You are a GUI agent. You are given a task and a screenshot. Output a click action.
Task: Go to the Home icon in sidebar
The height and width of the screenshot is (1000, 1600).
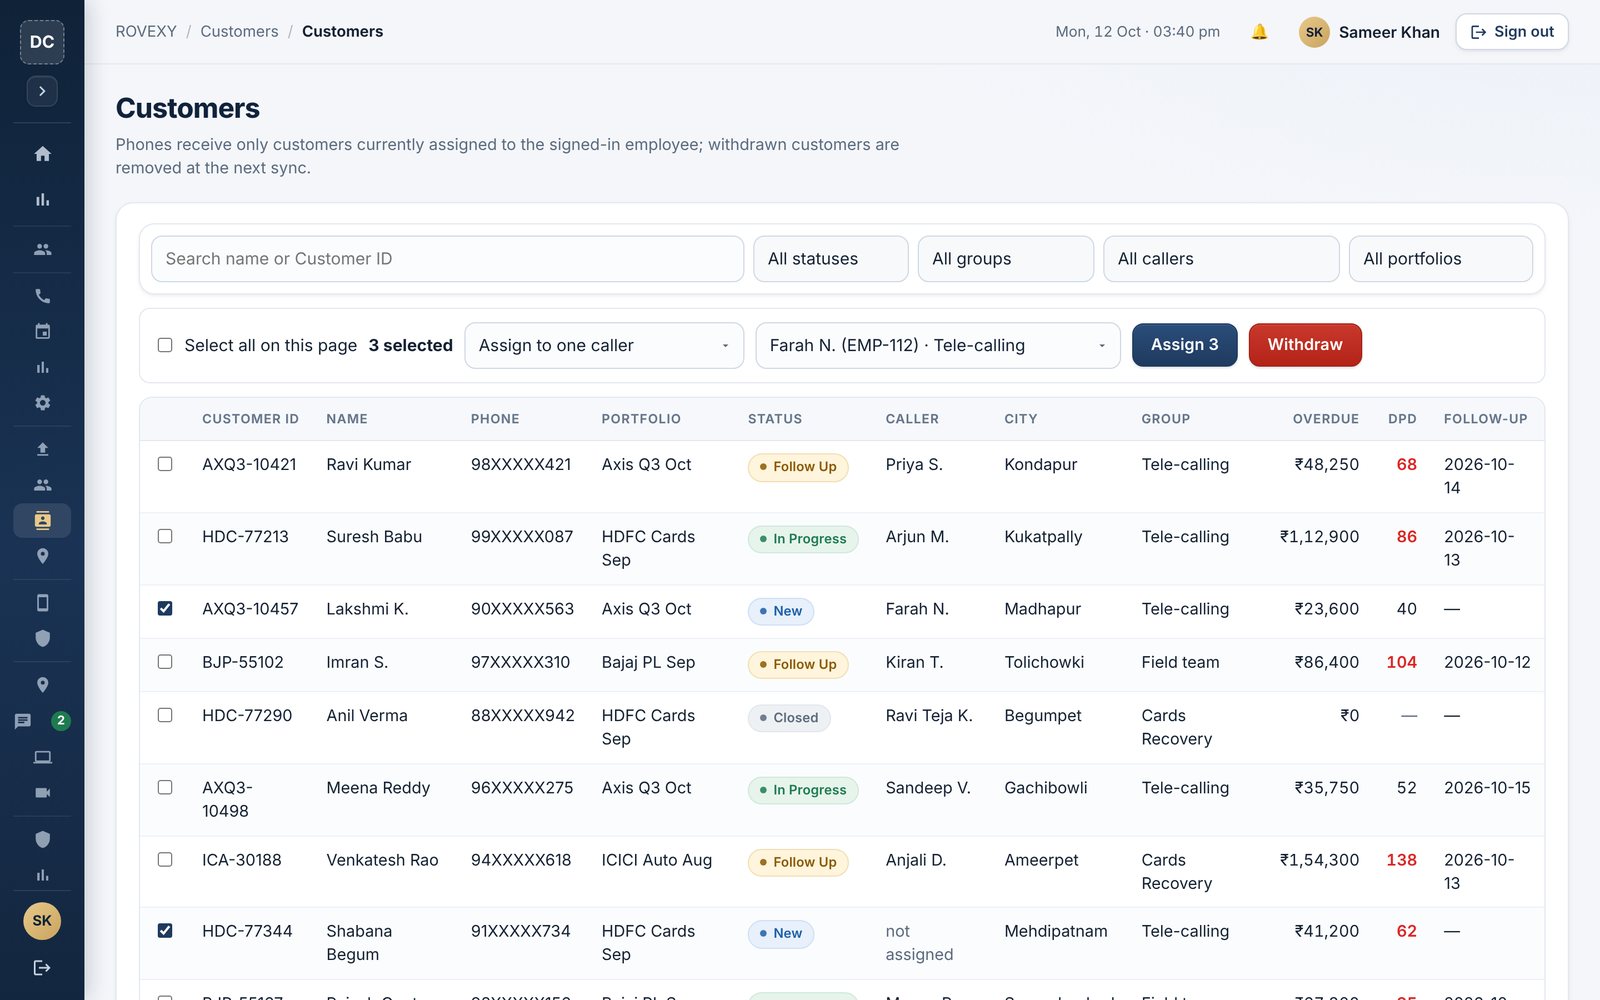tap(42, 154)
